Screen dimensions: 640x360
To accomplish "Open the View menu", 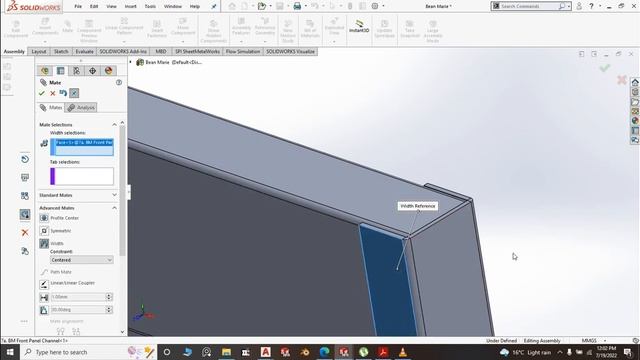I will point(111,6).
